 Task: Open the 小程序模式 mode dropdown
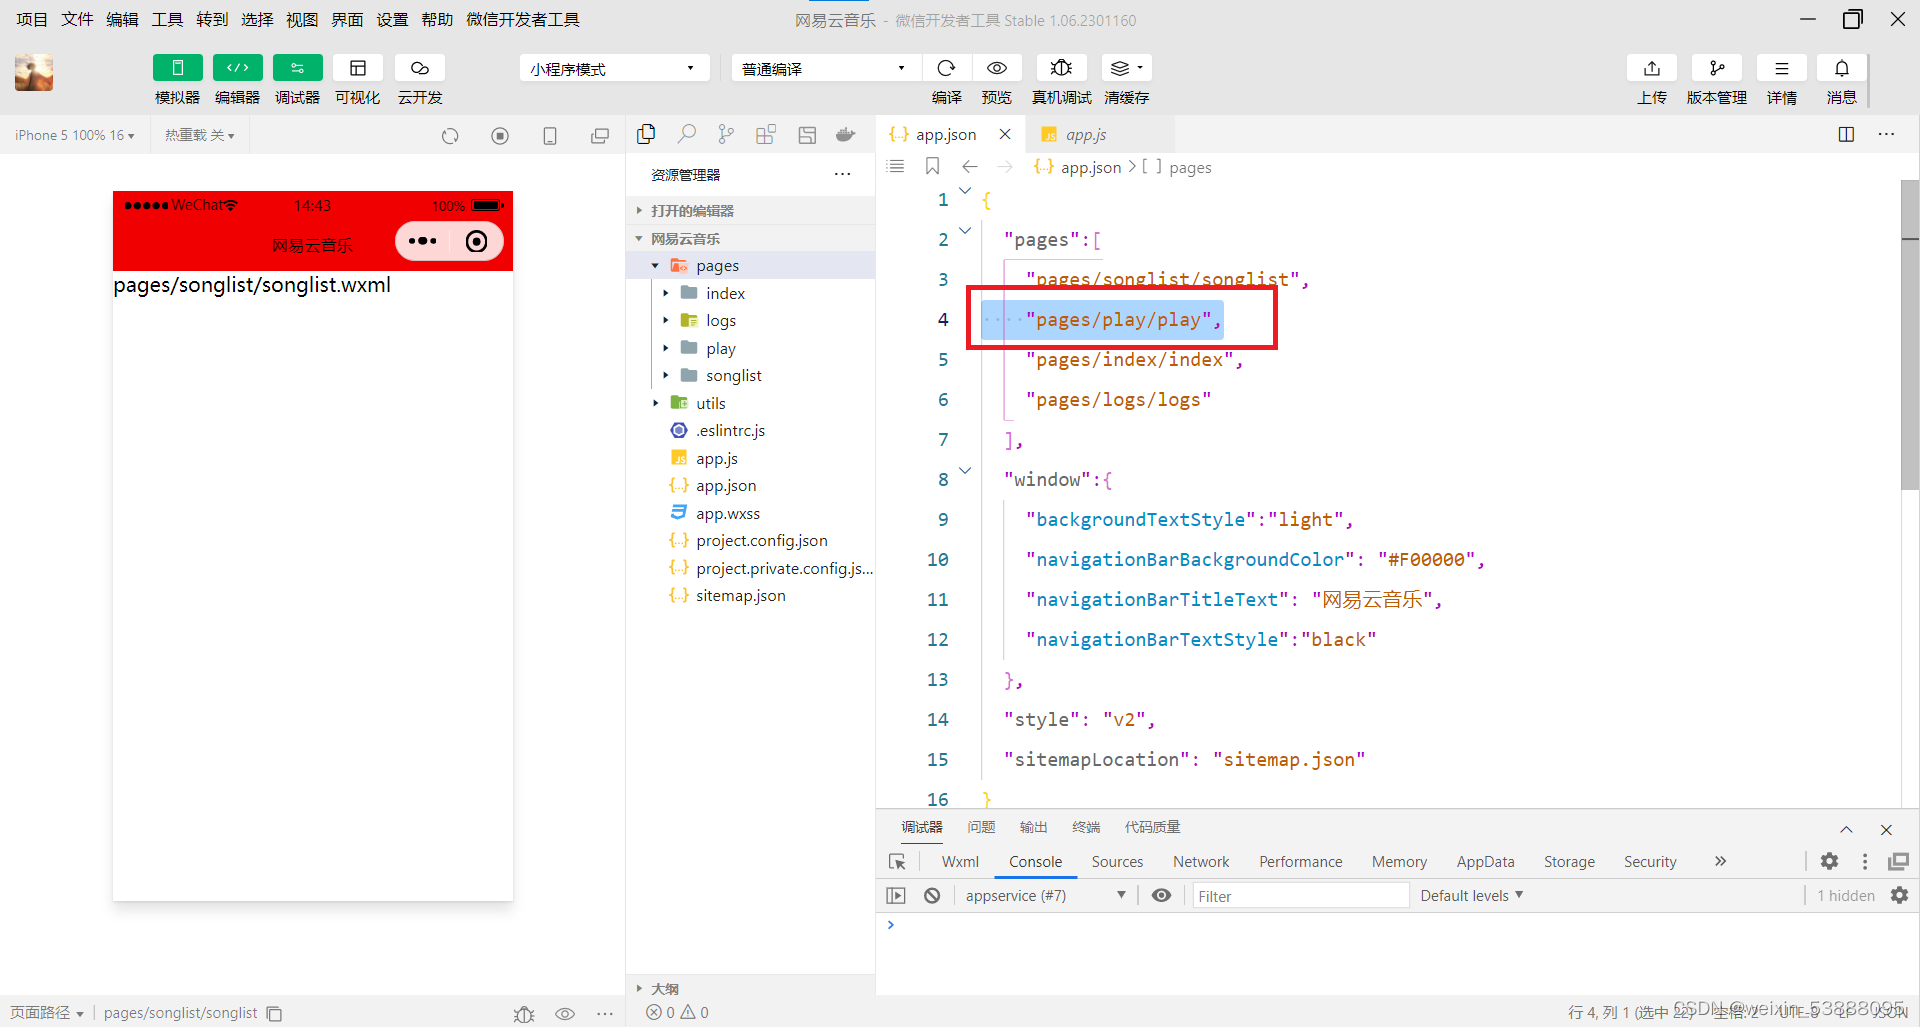[x=614, y=68]
